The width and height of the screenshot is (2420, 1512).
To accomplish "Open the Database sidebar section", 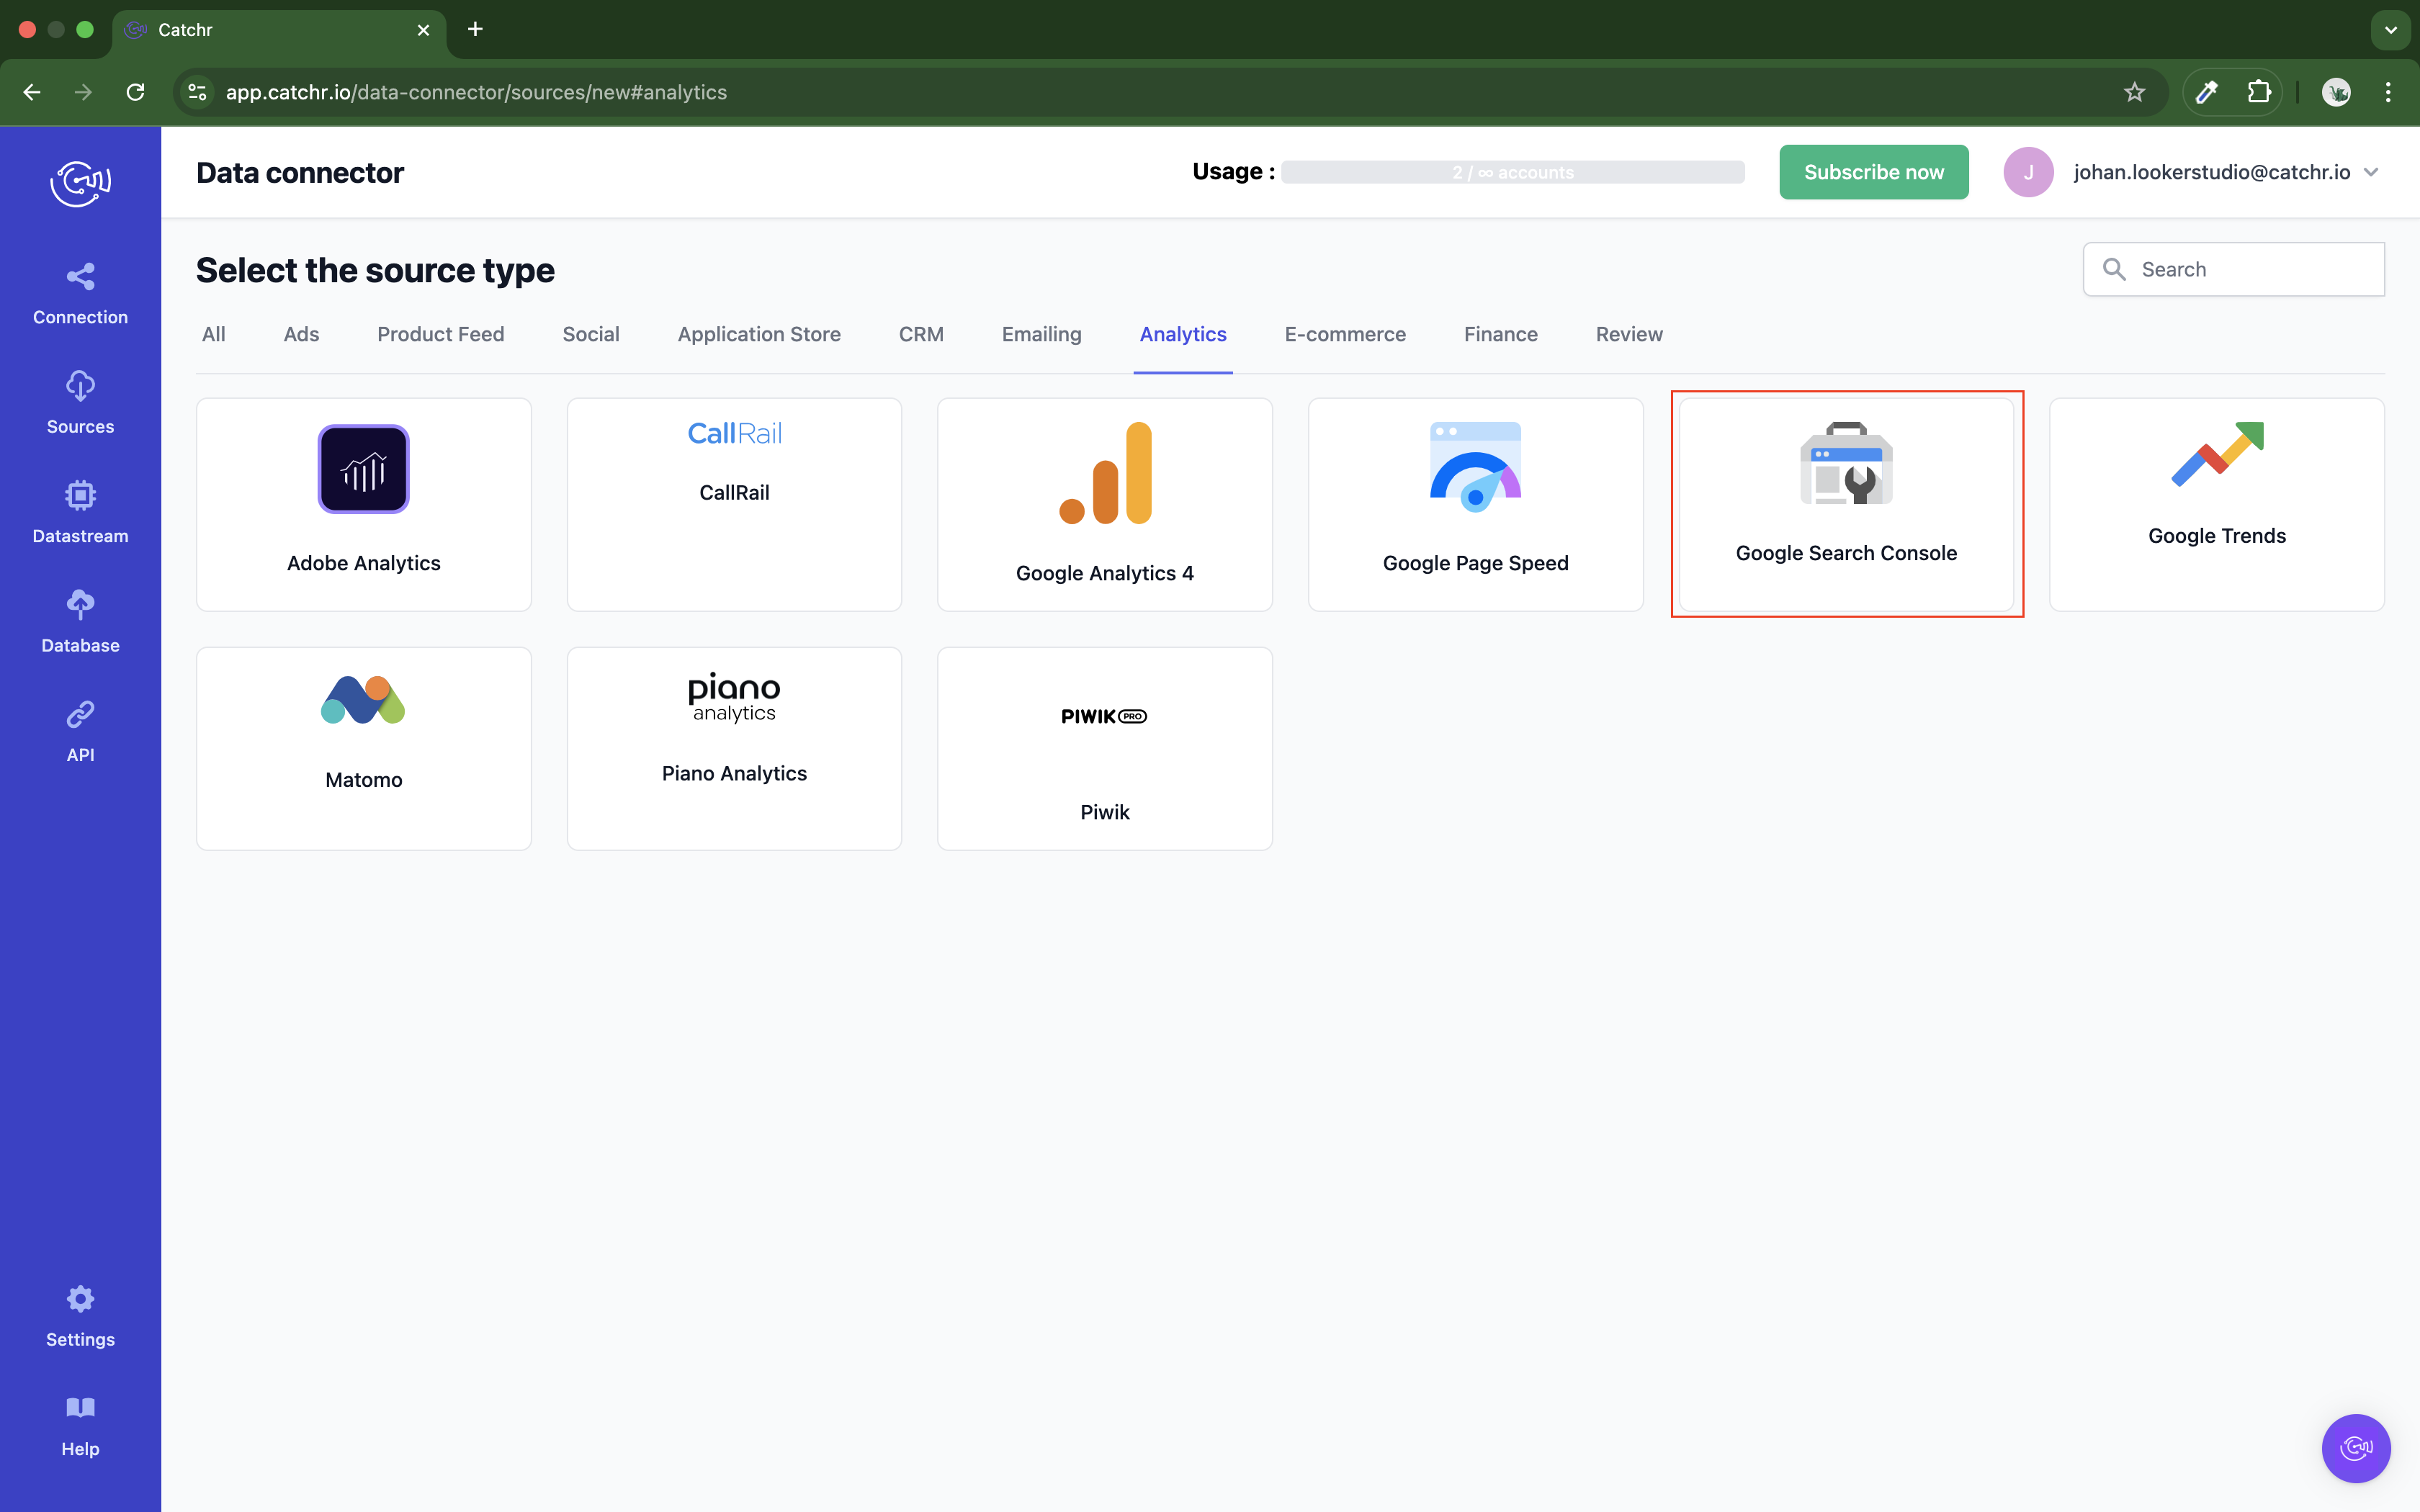I will coord(80,623).
